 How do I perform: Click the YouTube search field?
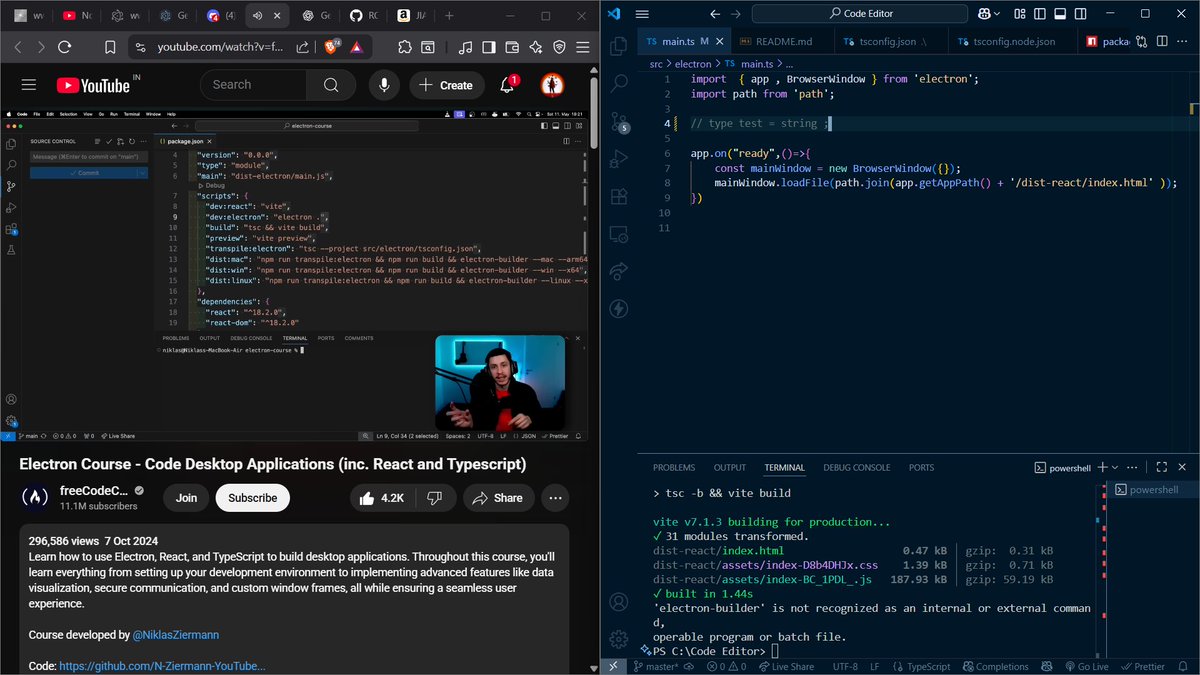tap(254, 85)
